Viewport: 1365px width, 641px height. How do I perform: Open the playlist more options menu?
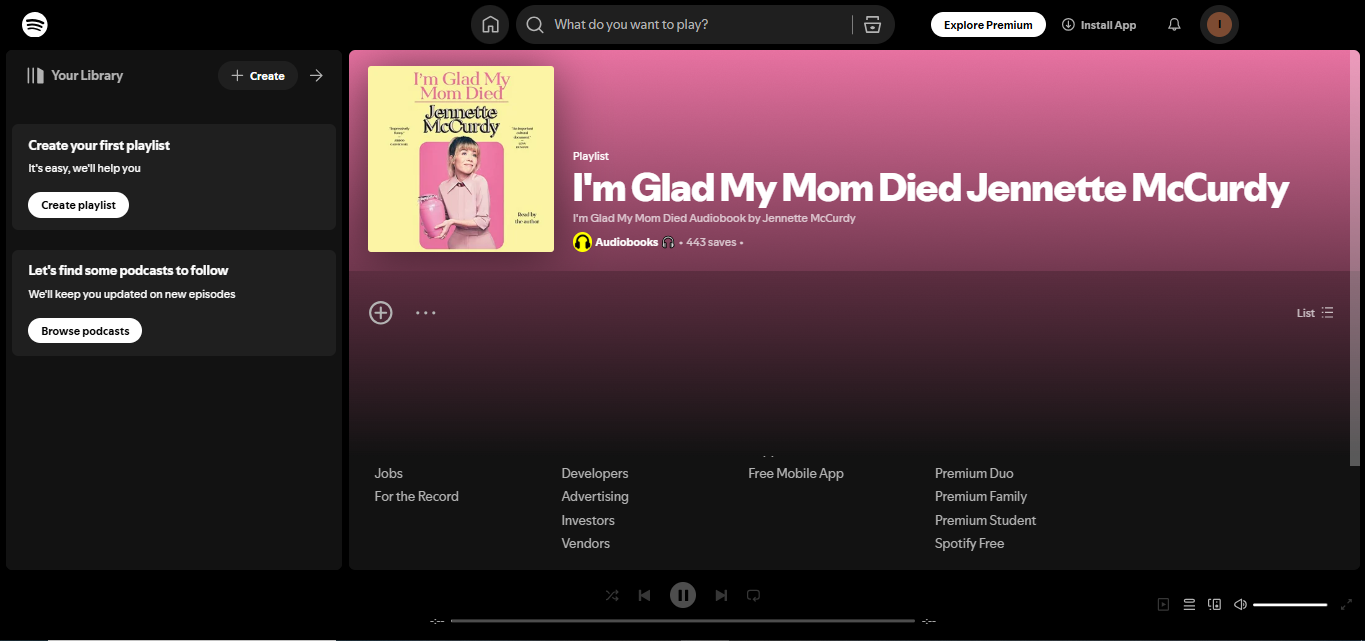[426, 312]
